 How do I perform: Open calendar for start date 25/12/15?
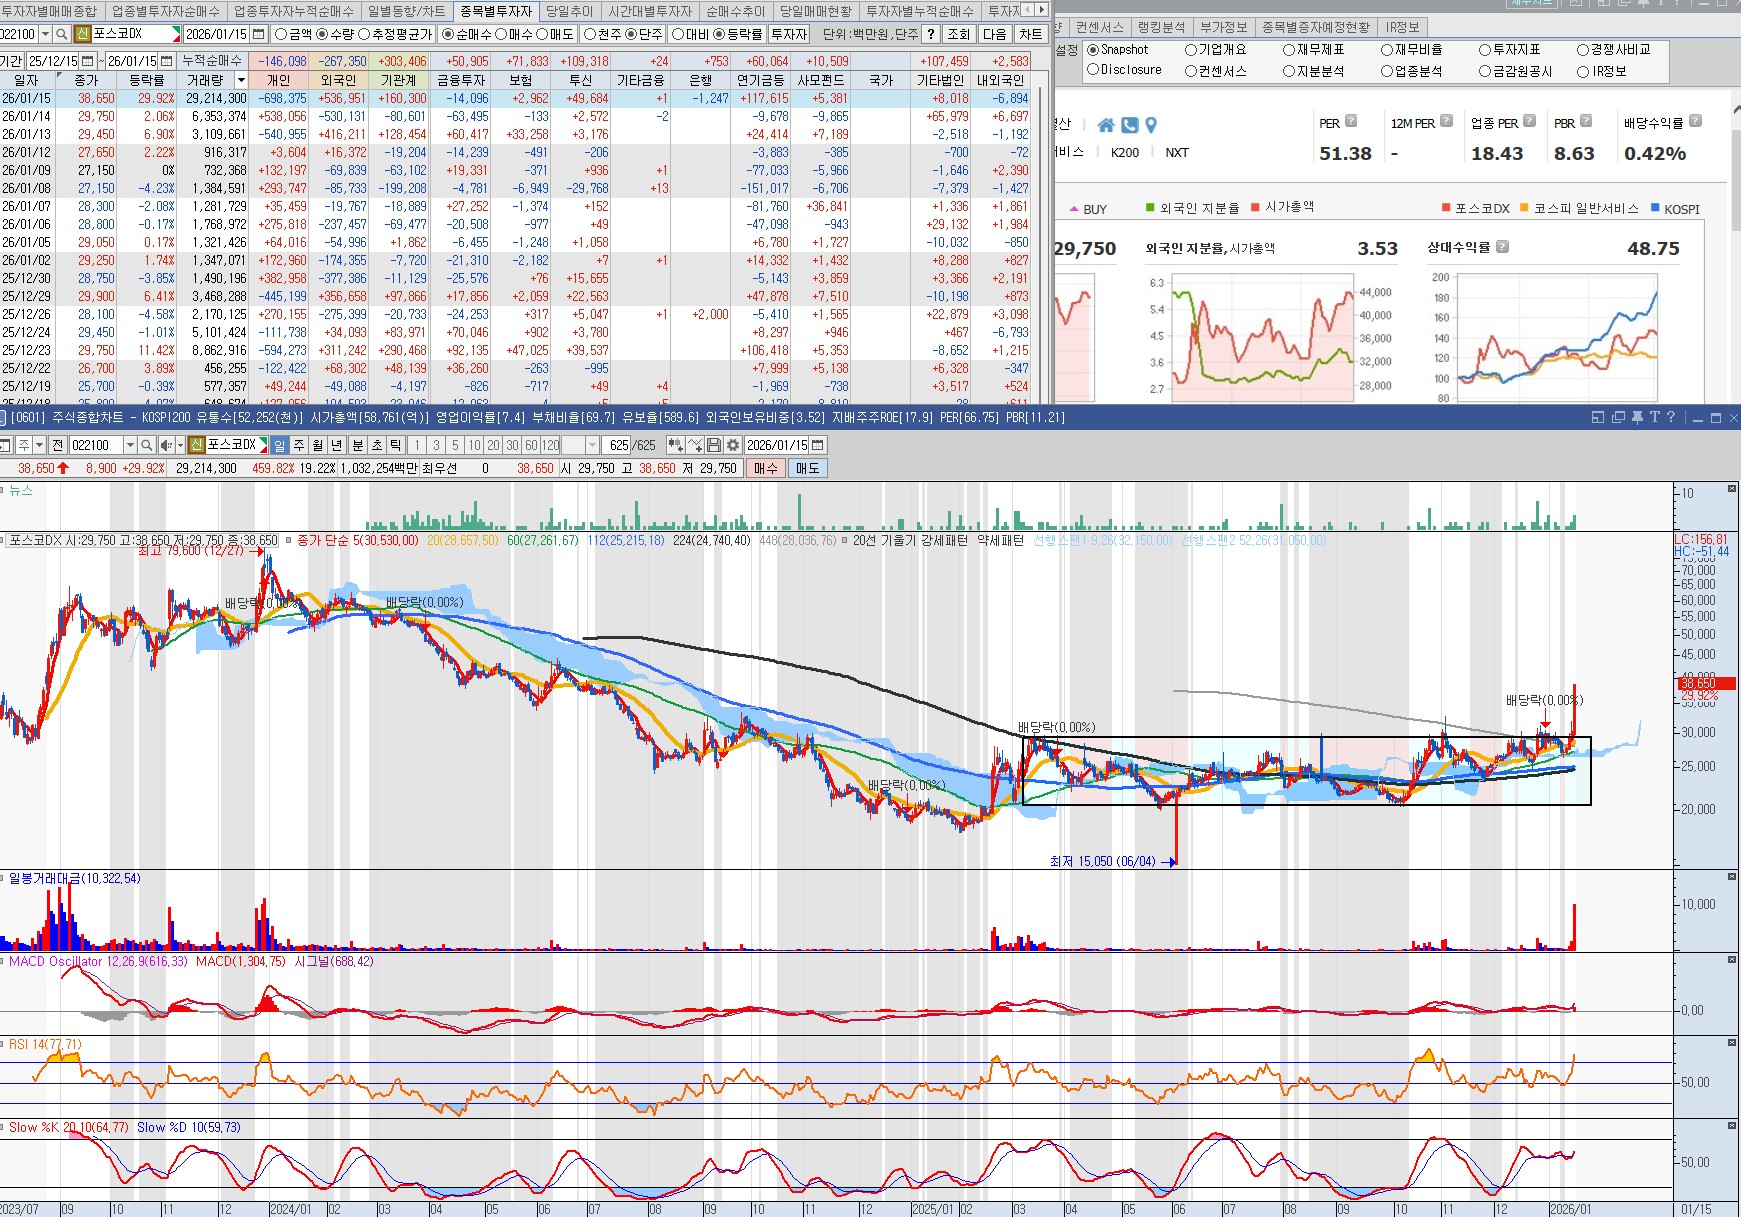tap(87, 61)
